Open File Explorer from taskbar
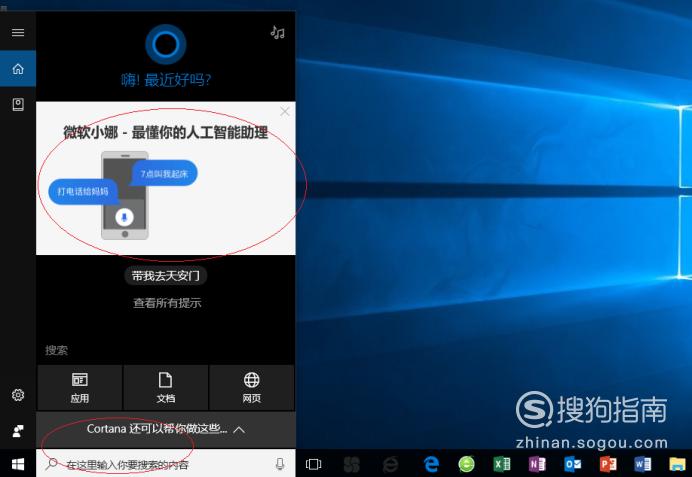The image size is (692, 477). [677, 464]
